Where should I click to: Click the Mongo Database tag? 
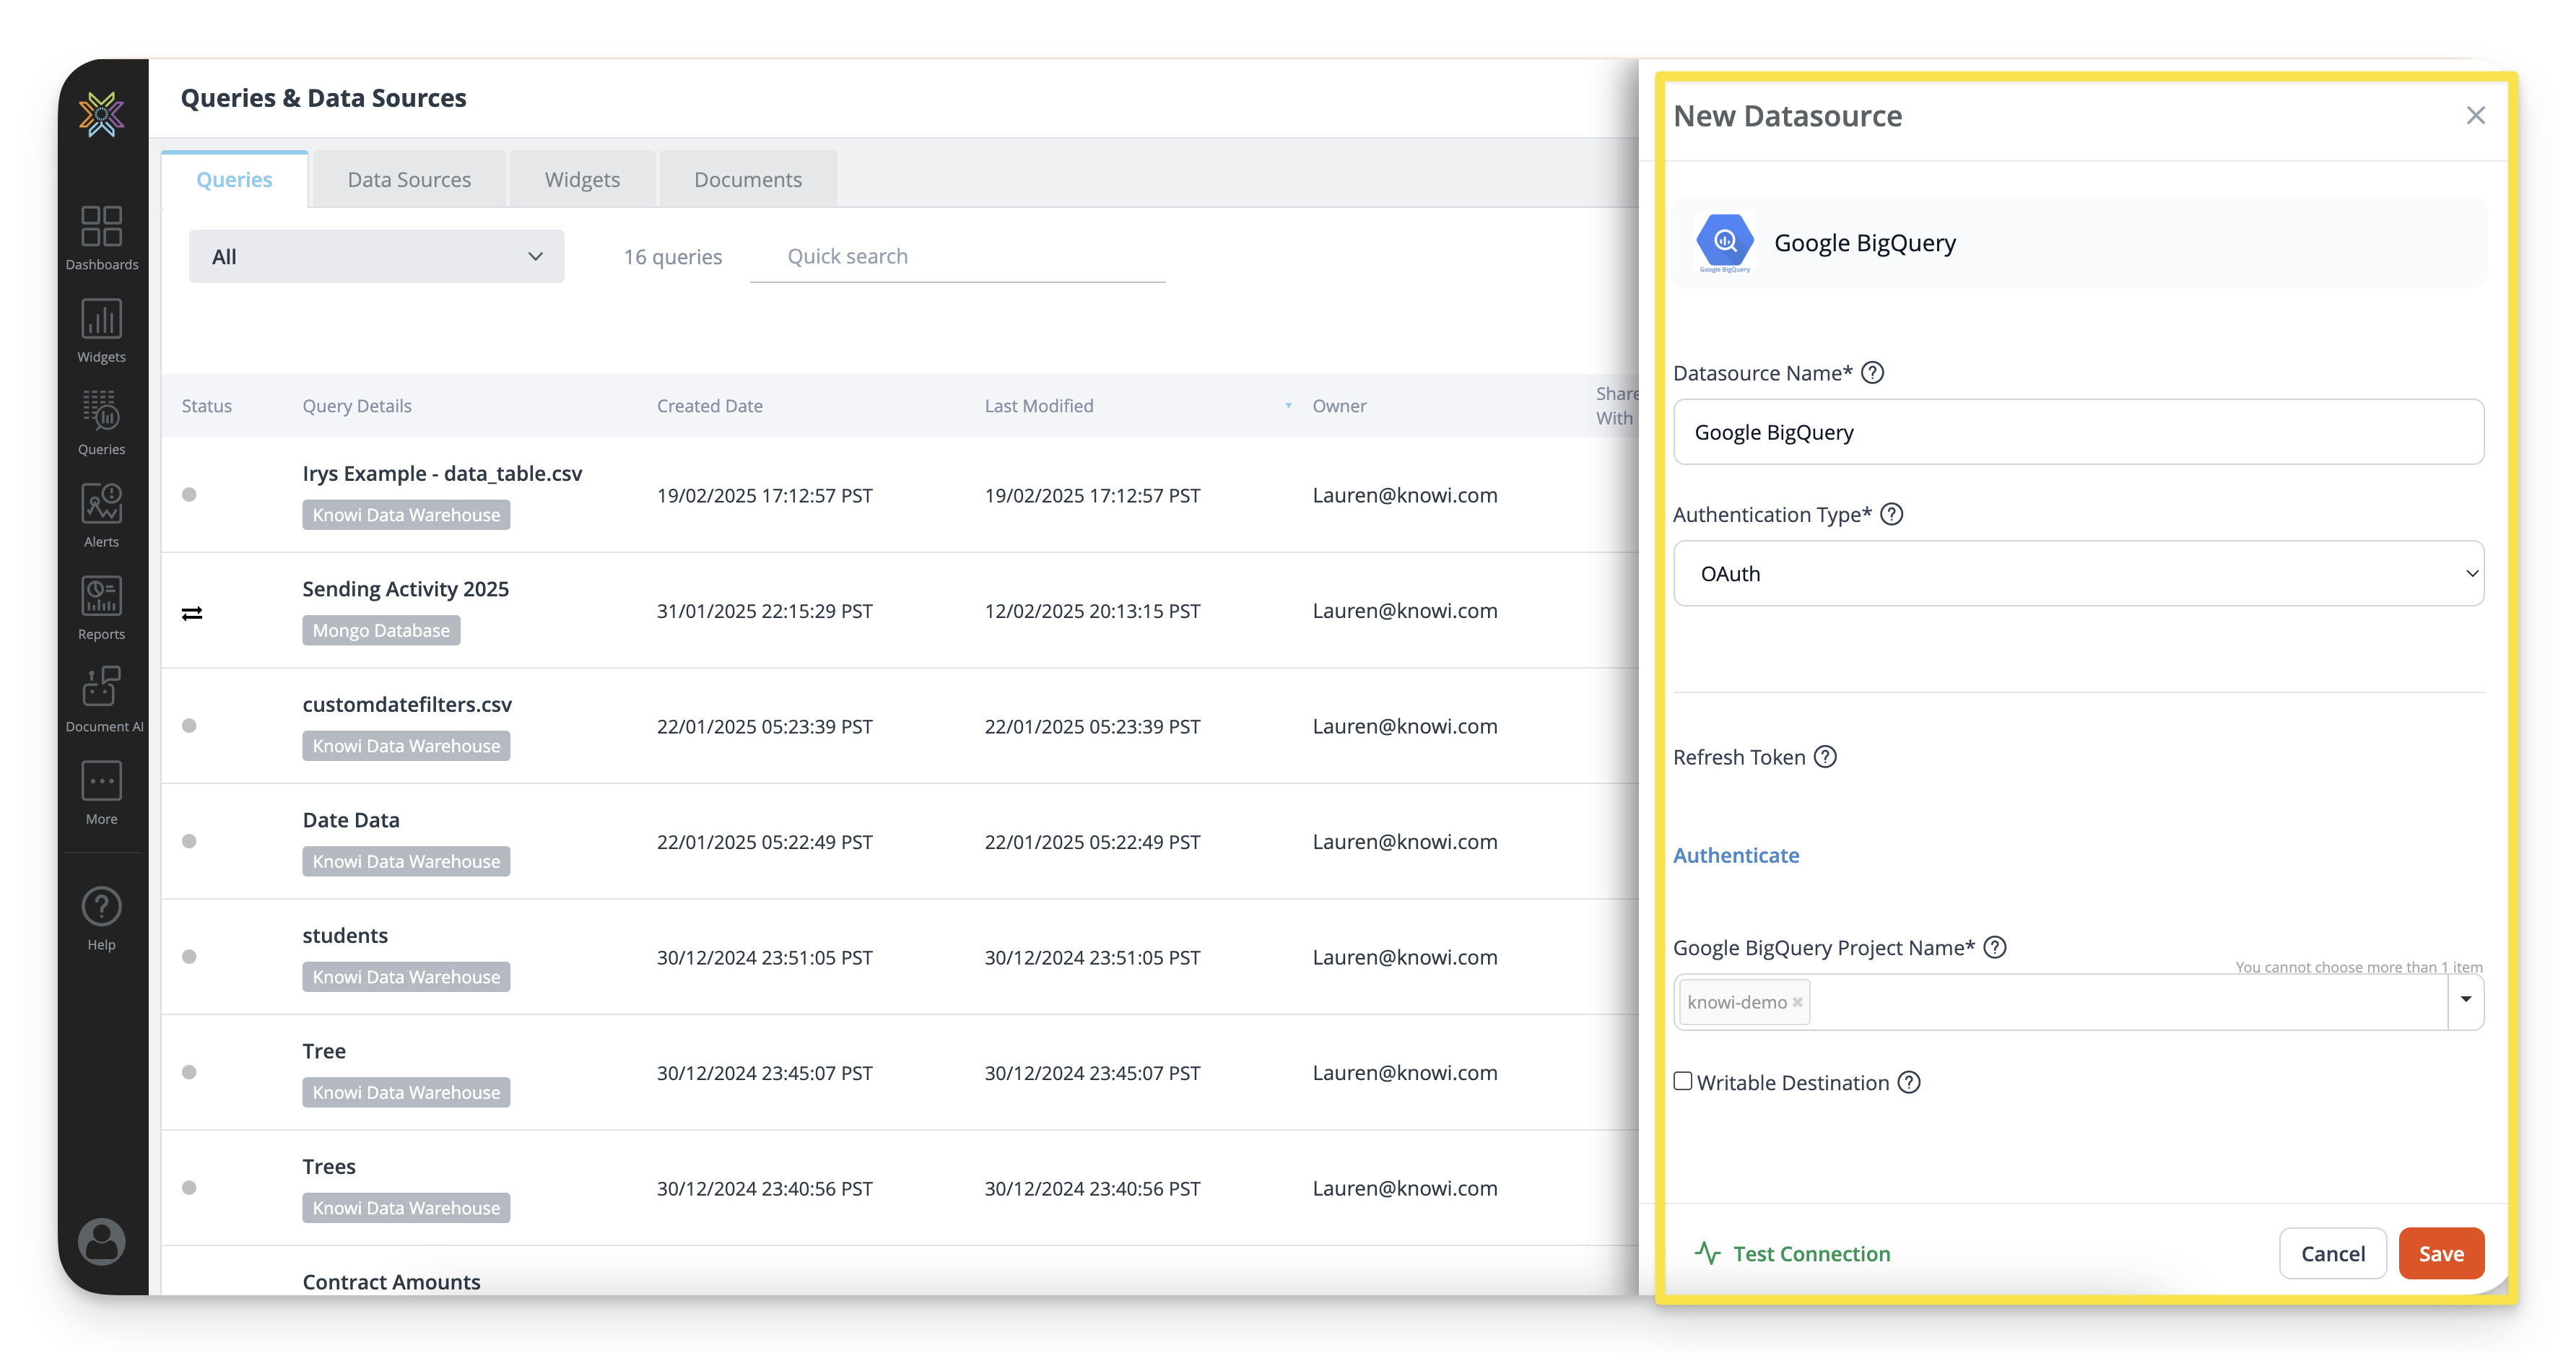click(381, 630)
